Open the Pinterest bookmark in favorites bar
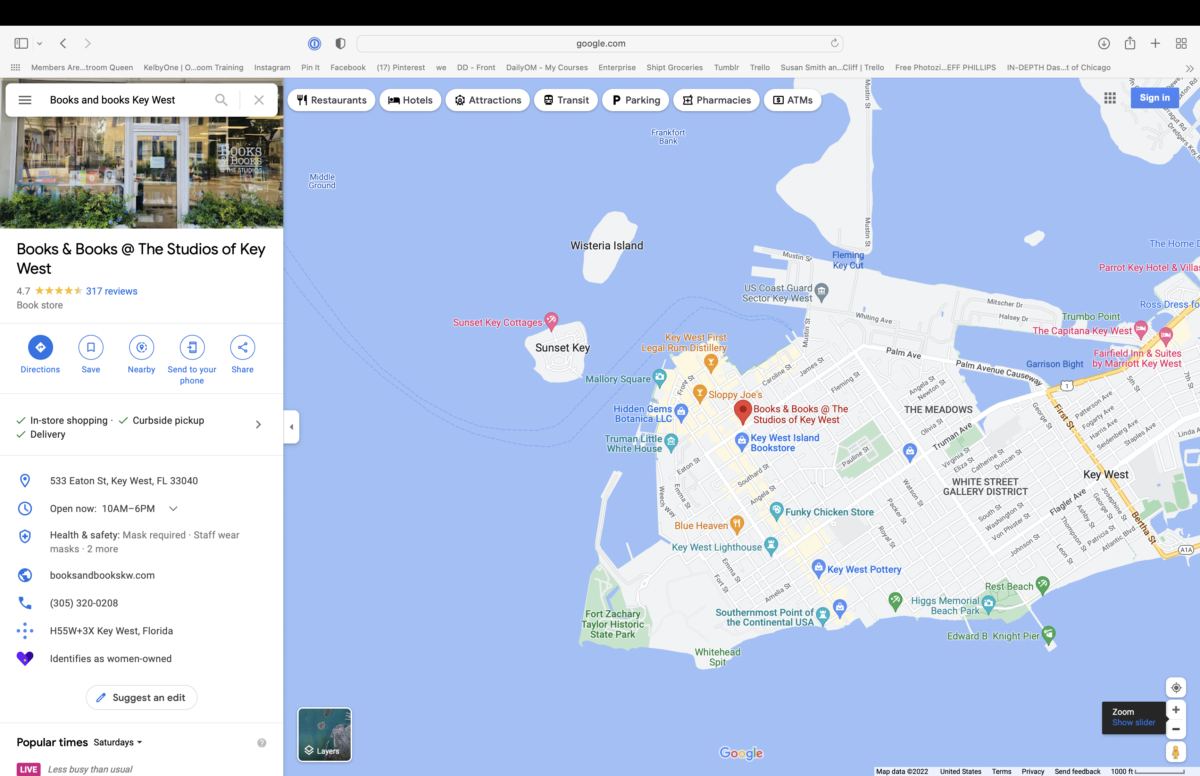 [x=401, y=68]
